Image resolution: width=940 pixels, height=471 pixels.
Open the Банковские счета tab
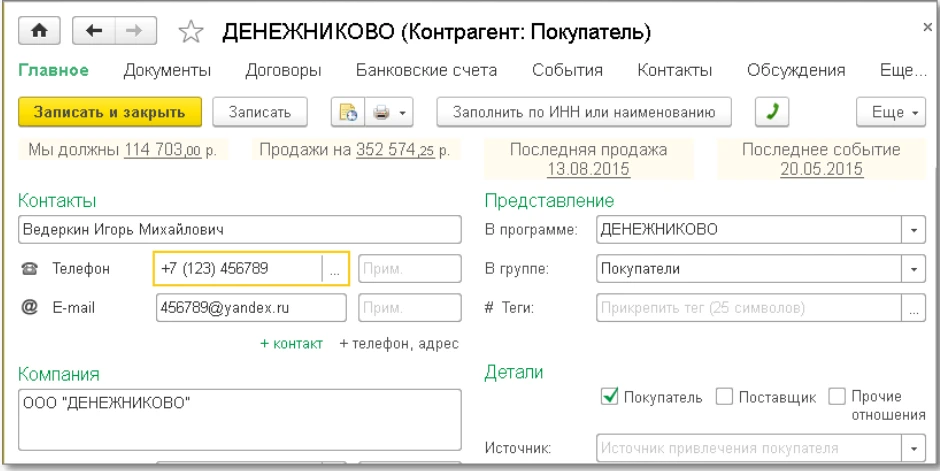click(427, 70)
